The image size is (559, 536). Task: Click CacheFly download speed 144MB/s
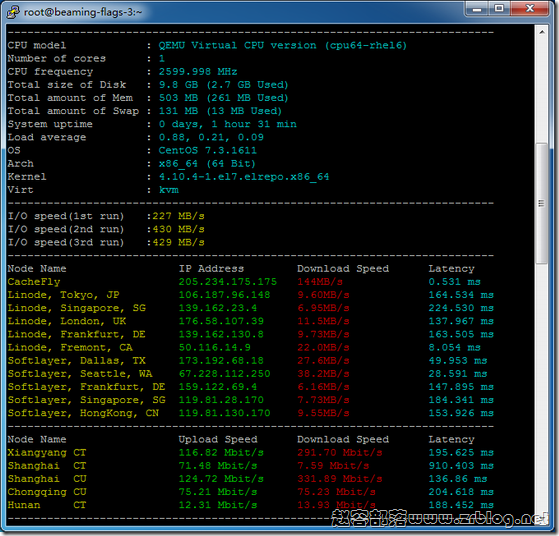point(320,282)
